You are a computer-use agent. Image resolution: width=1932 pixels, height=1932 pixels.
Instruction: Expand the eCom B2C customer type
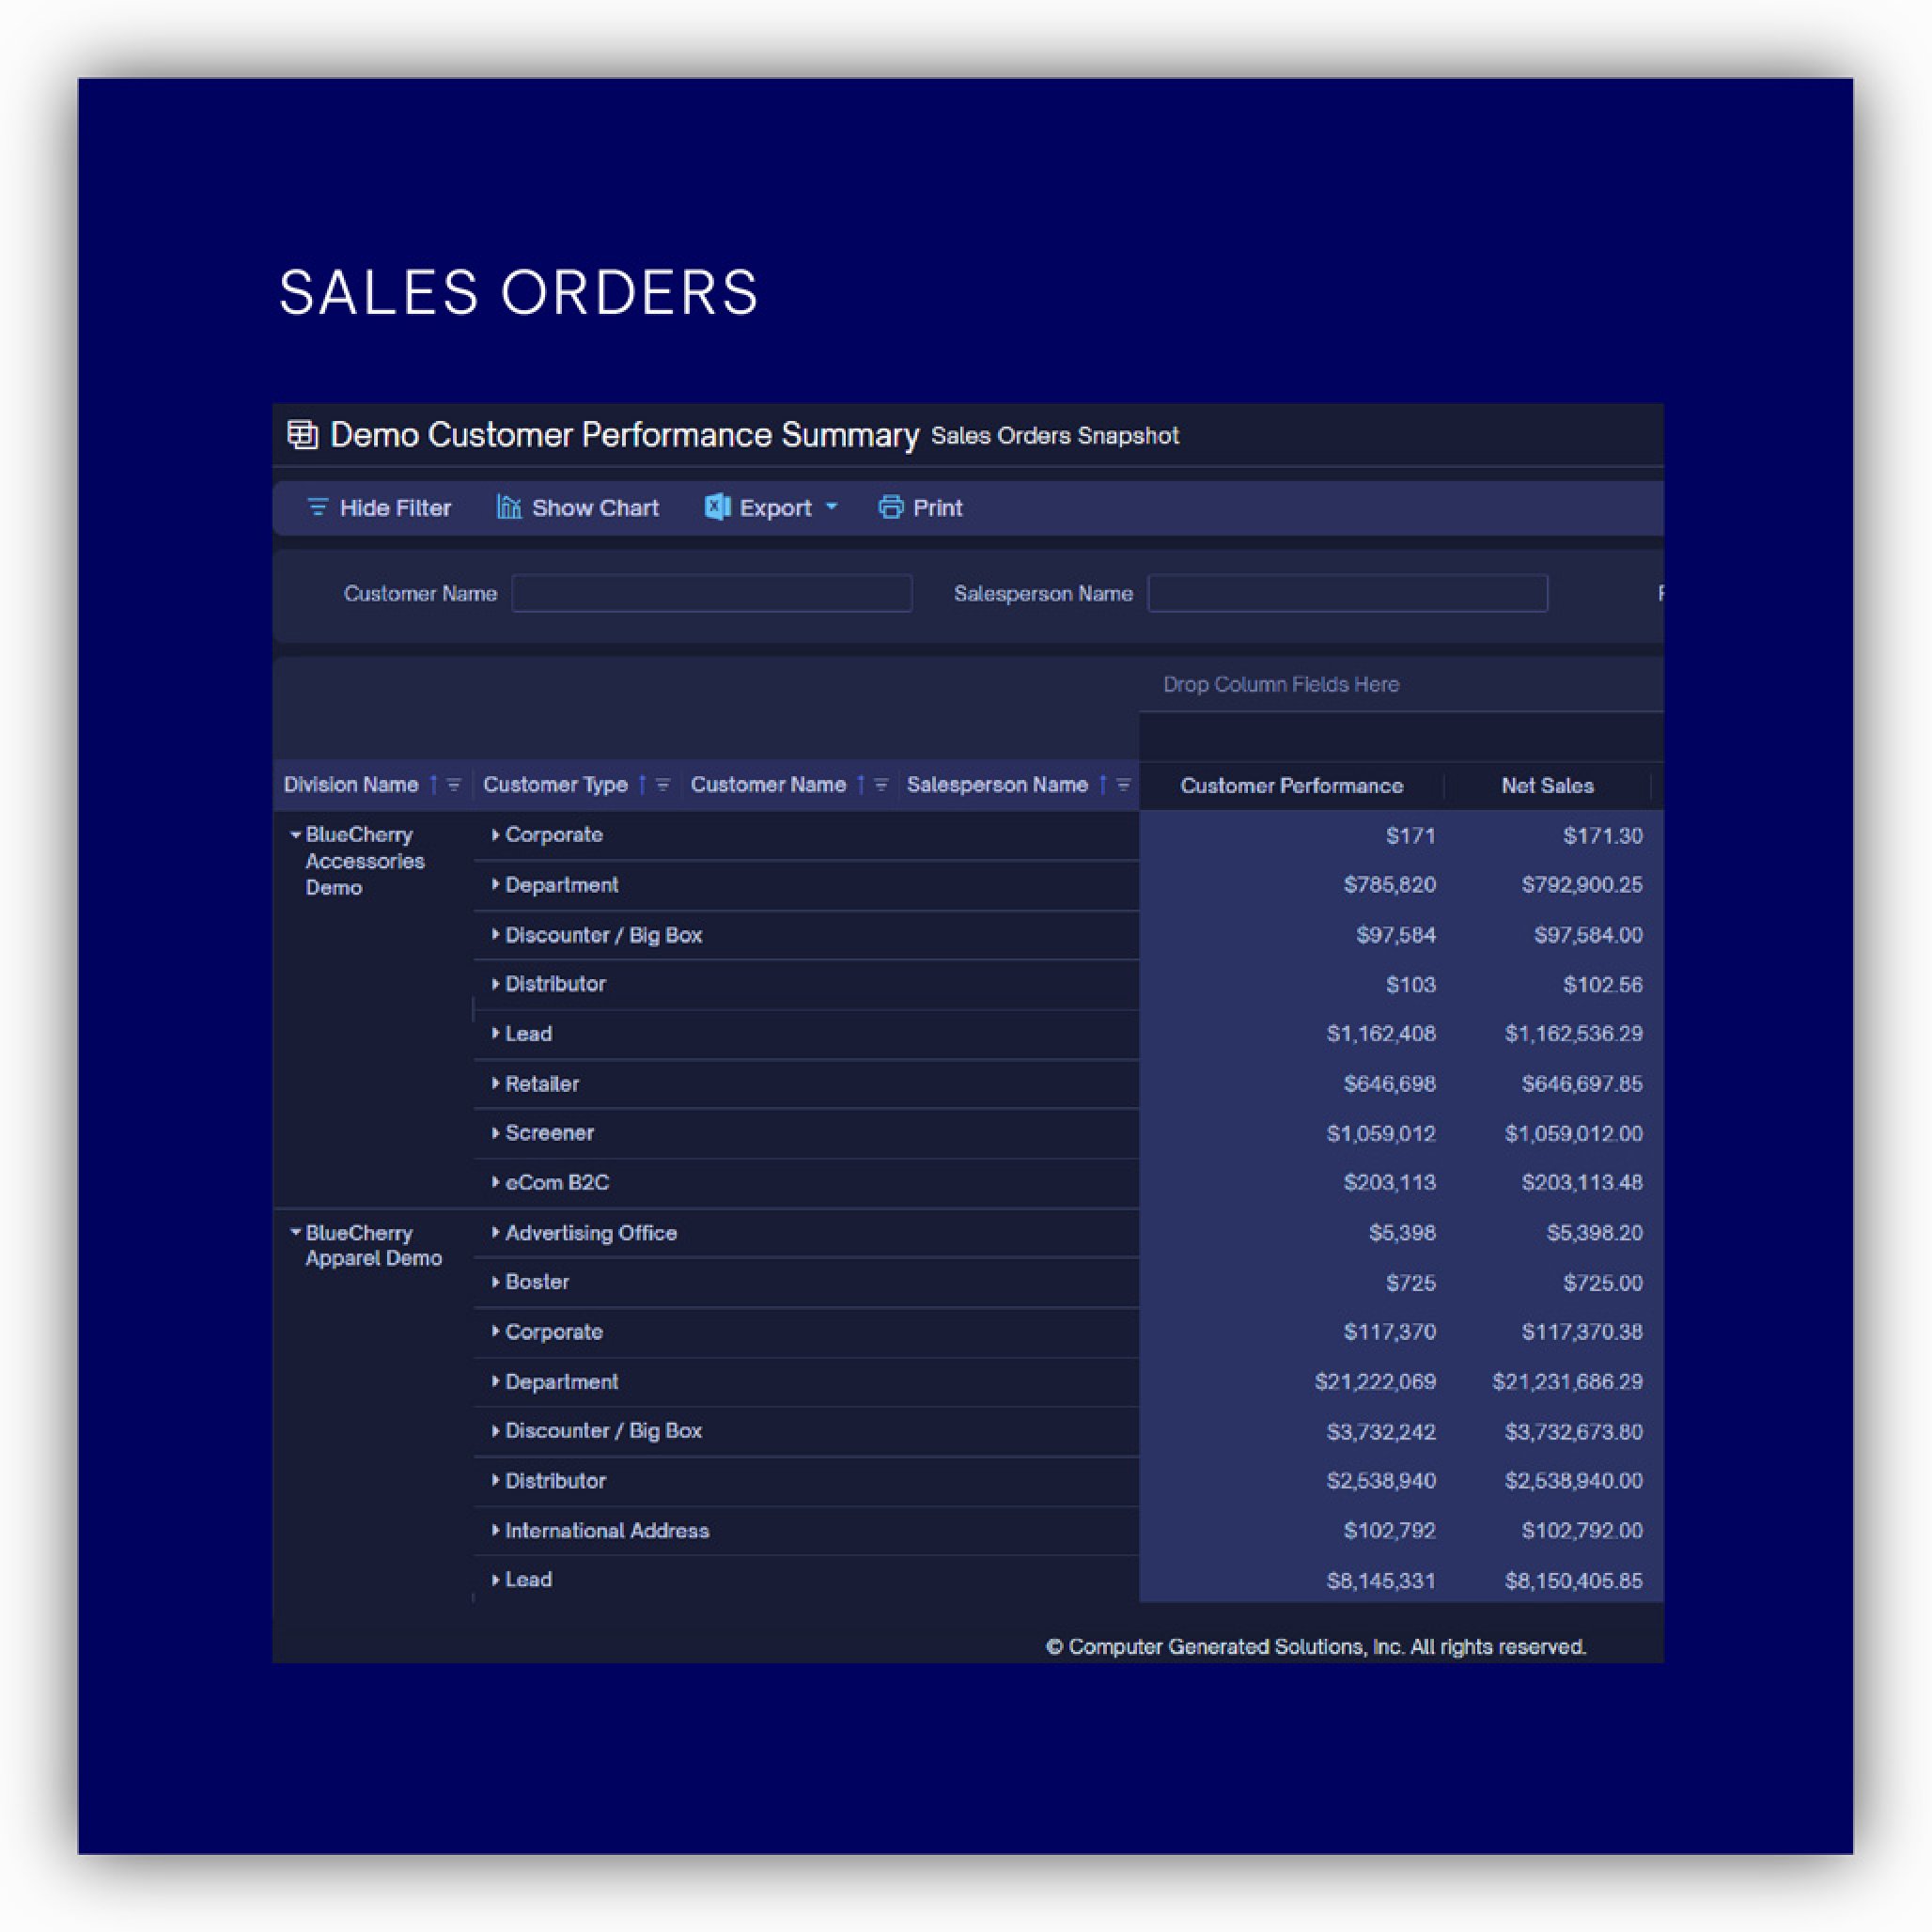495,1182
